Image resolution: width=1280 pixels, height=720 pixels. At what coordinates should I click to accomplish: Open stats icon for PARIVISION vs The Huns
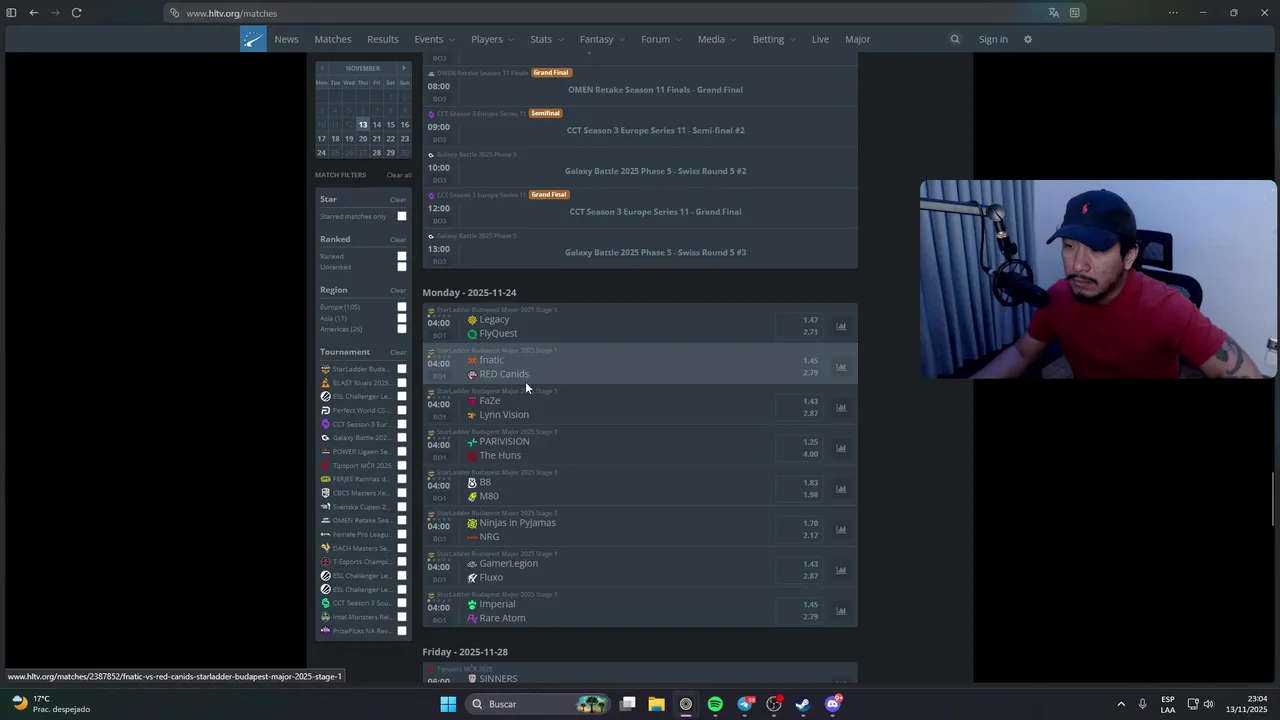click(x=841, y=448)
